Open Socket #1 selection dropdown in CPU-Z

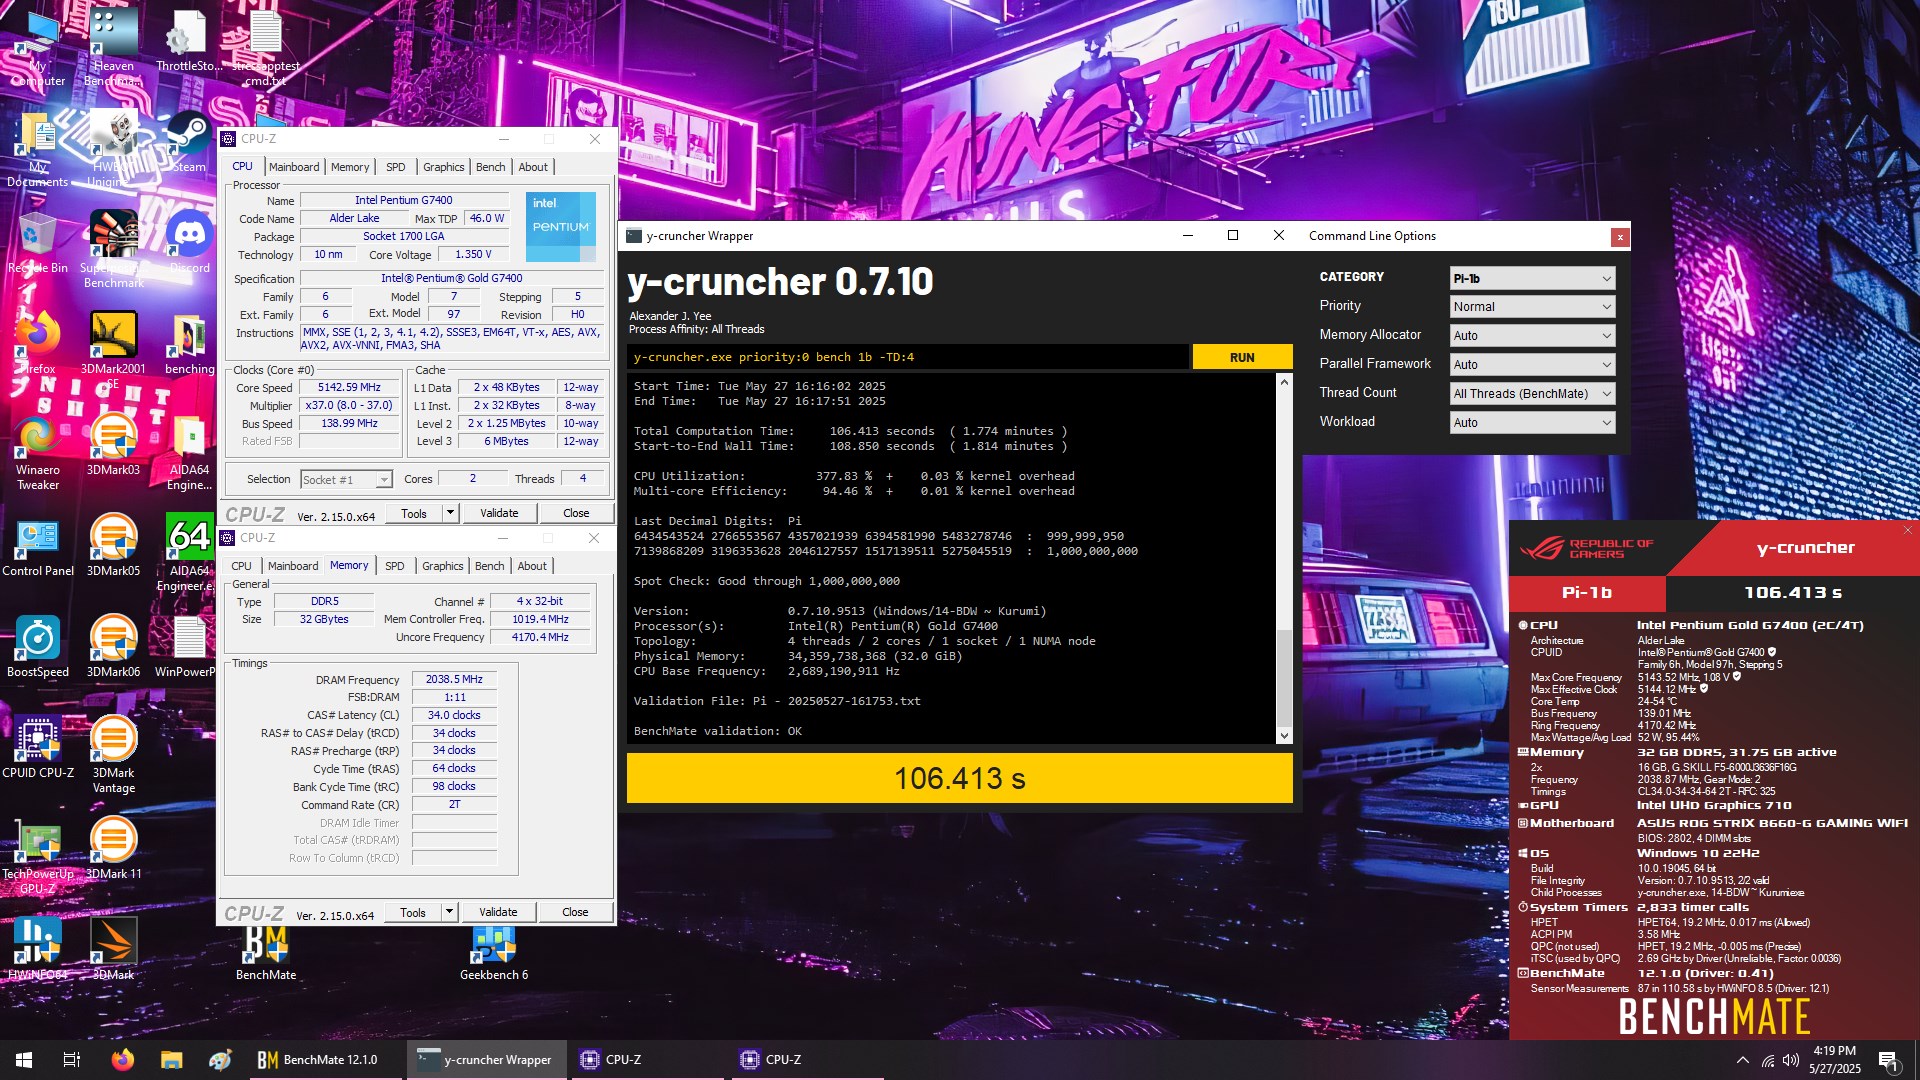346,480
